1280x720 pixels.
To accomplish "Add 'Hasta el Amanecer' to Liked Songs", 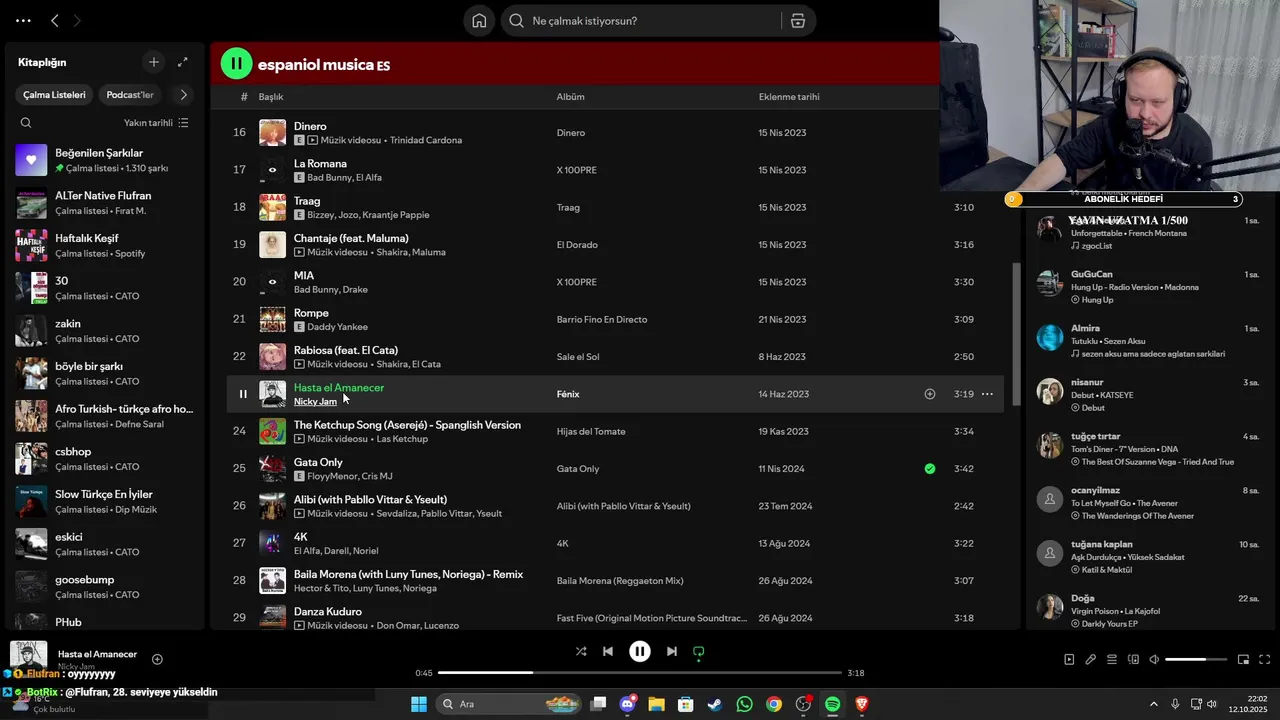I will click(x=930, y=394).
